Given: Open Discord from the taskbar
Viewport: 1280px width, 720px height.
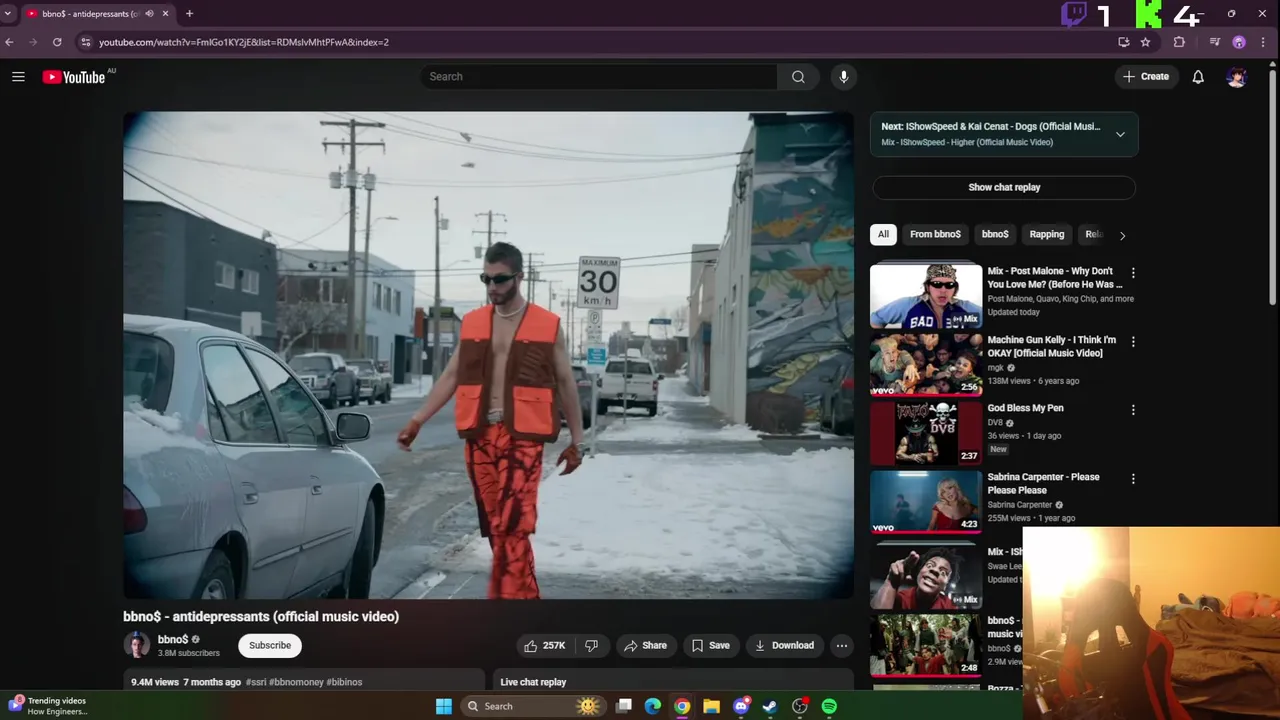Looking at the screenshot, I should pyautogui.click(x=741, y=706).
